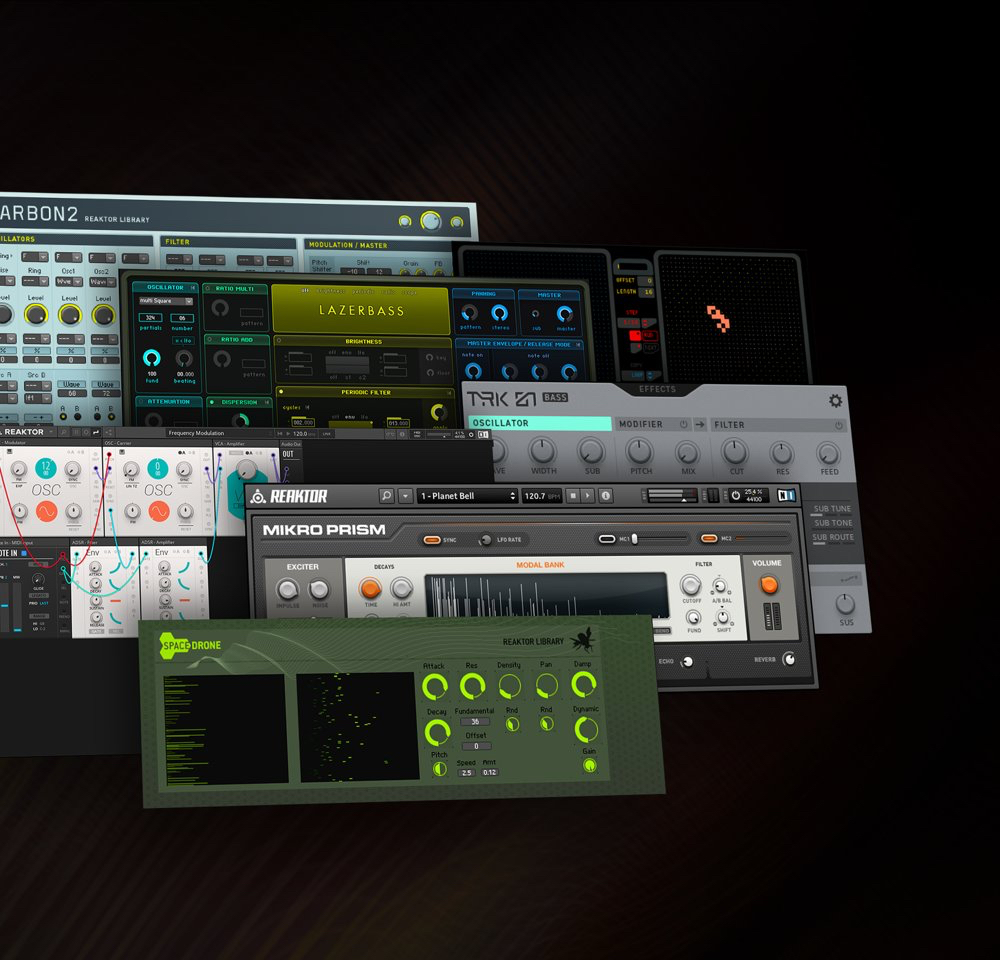Click the Res knob in Space Drone
Screen dimensions: 1000x960
(x=473, y=686)
